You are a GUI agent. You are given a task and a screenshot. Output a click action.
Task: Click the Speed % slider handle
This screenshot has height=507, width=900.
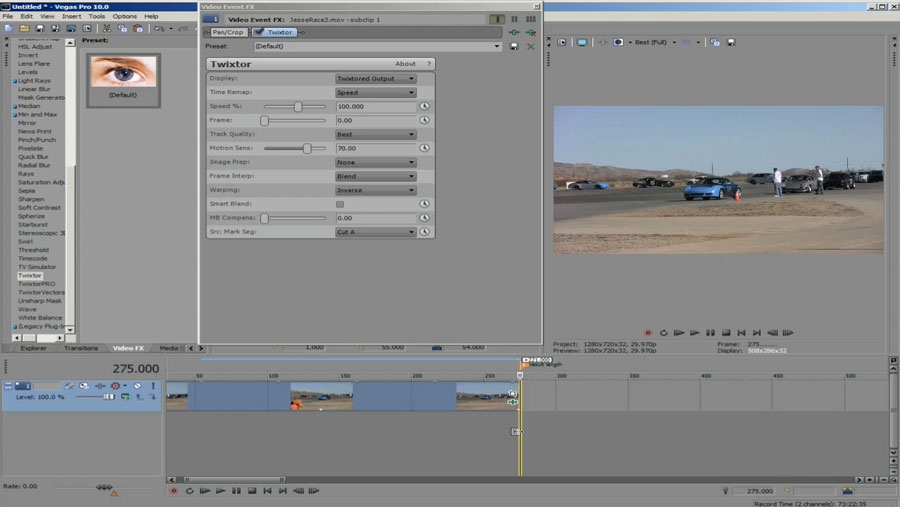pos(298,106)
